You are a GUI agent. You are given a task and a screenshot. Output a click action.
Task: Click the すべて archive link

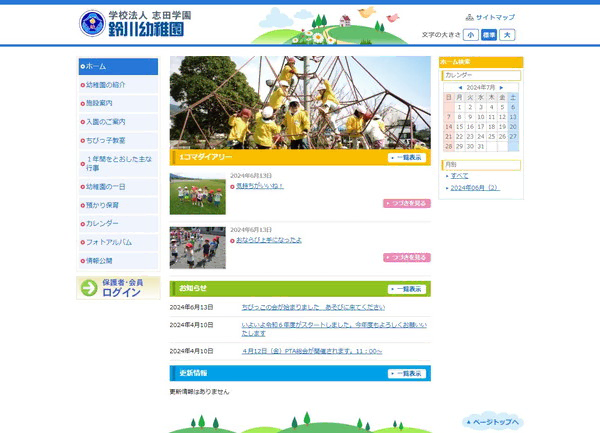459,175
